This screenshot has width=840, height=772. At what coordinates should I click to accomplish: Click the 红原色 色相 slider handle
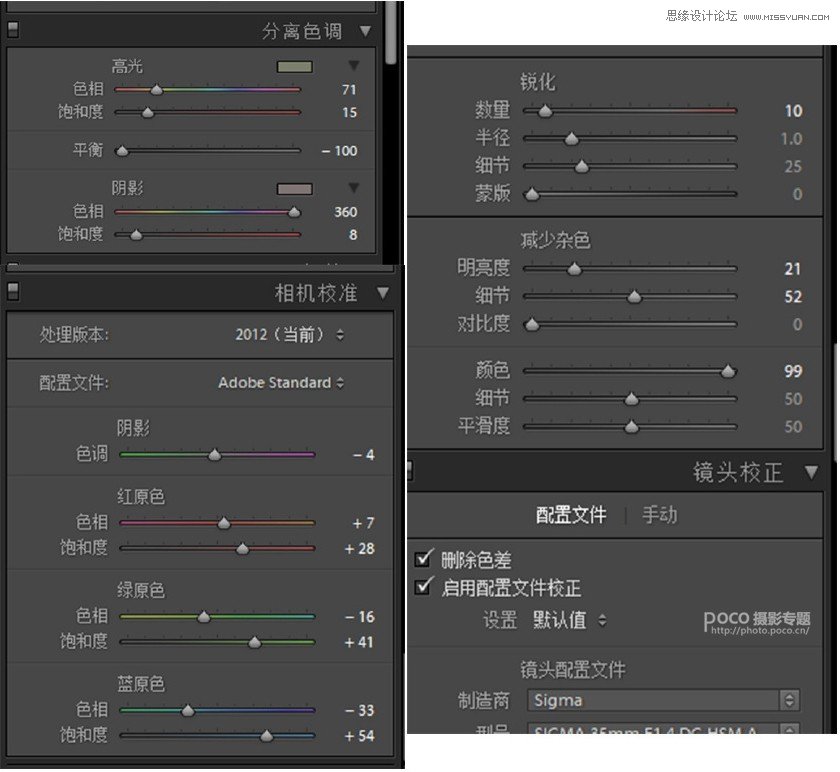(x=223, y=523)
